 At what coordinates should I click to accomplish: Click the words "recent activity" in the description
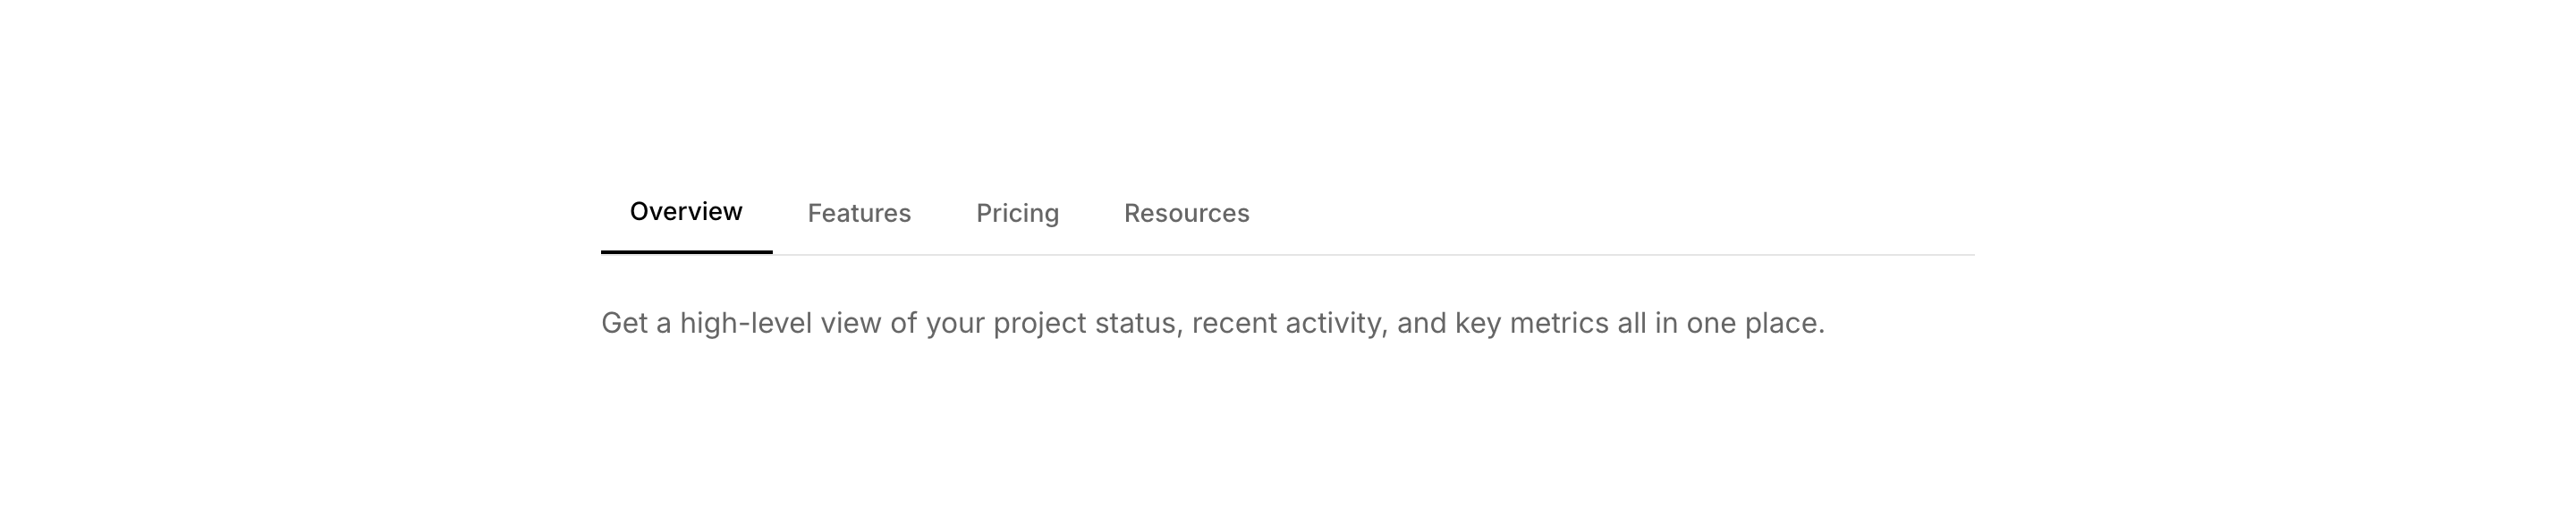click(1287, 323)
